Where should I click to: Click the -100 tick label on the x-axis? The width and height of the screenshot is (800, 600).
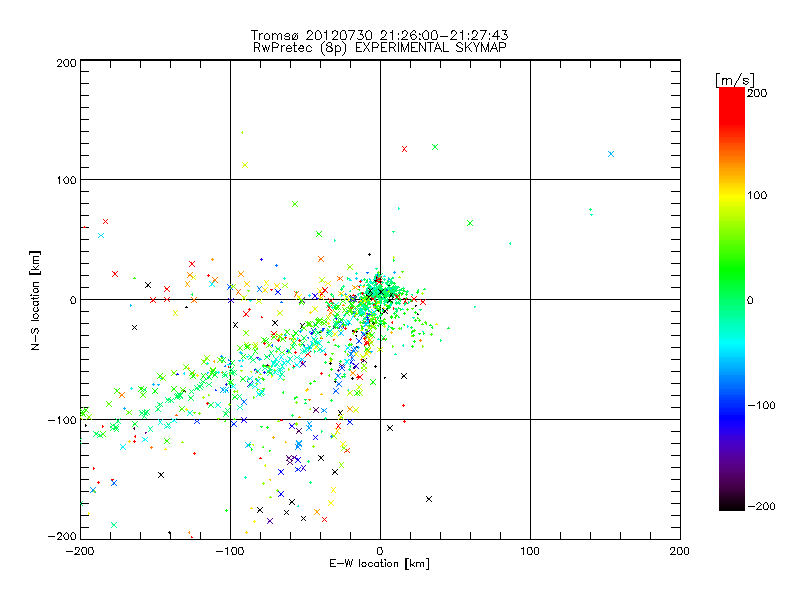(229, 551)
